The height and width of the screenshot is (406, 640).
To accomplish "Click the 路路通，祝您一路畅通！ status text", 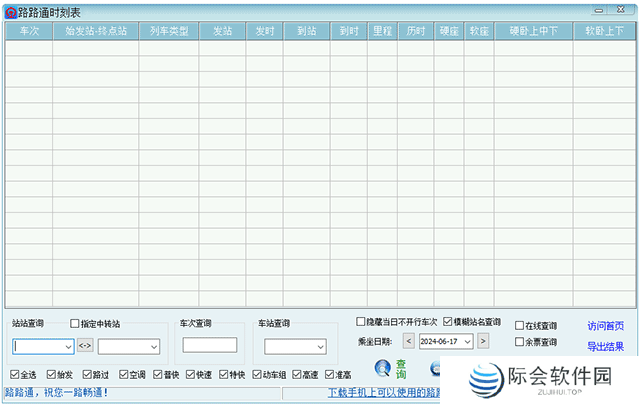I will click(56, 393).
